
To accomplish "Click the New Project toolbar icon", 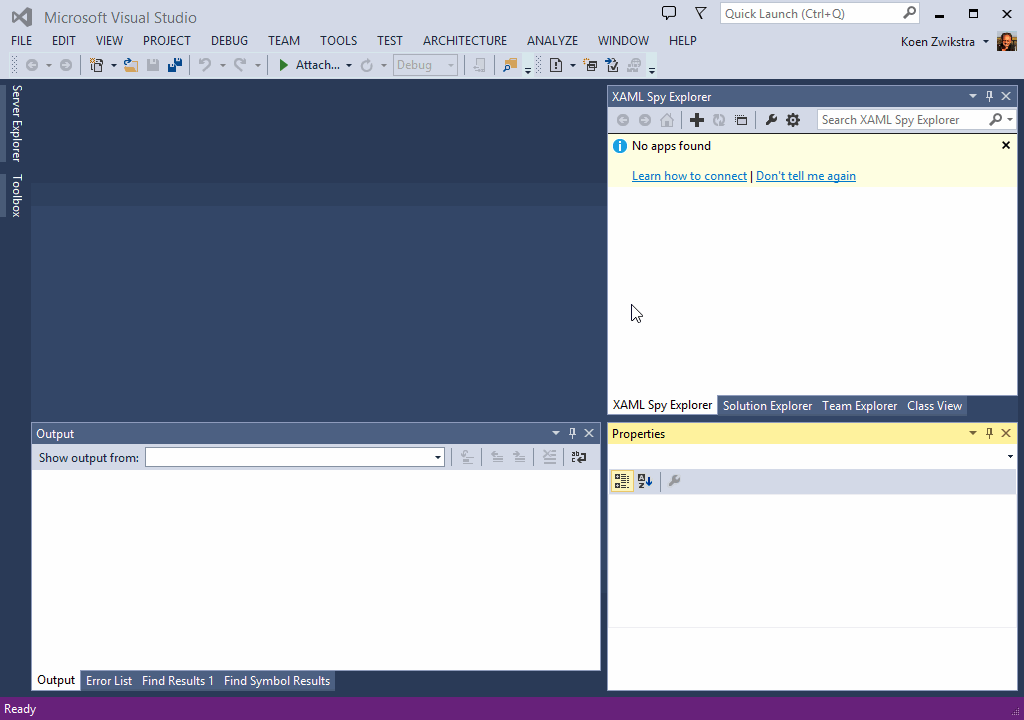I will click(x=97, y=65).
